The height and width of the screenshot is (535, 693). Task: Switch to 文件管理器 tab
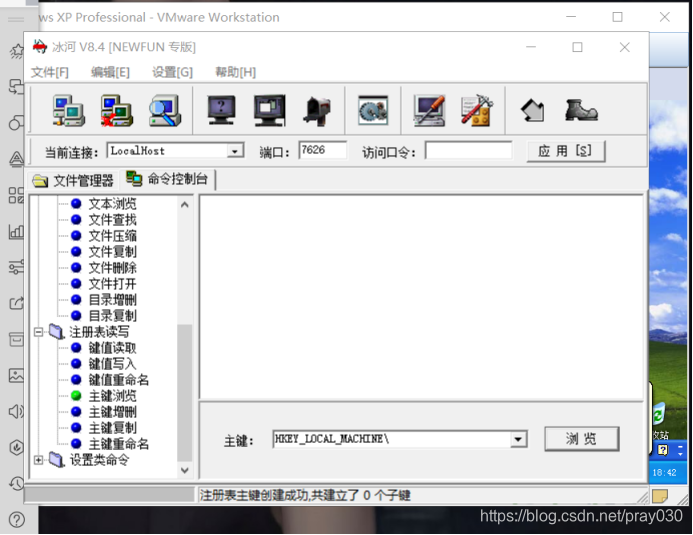pos(73,180)
